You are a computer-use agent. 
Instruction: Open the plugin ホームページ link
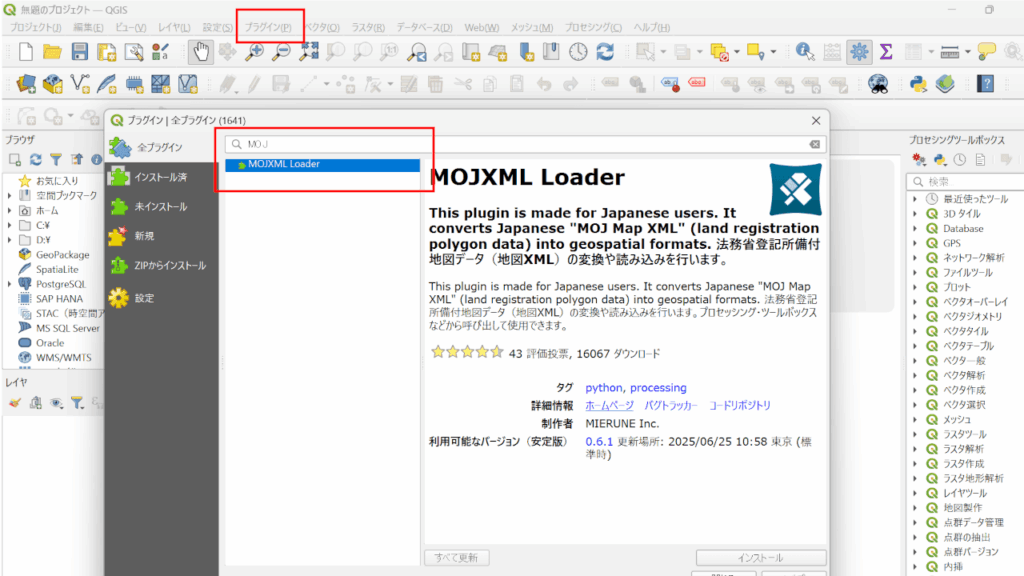[609, 406]
